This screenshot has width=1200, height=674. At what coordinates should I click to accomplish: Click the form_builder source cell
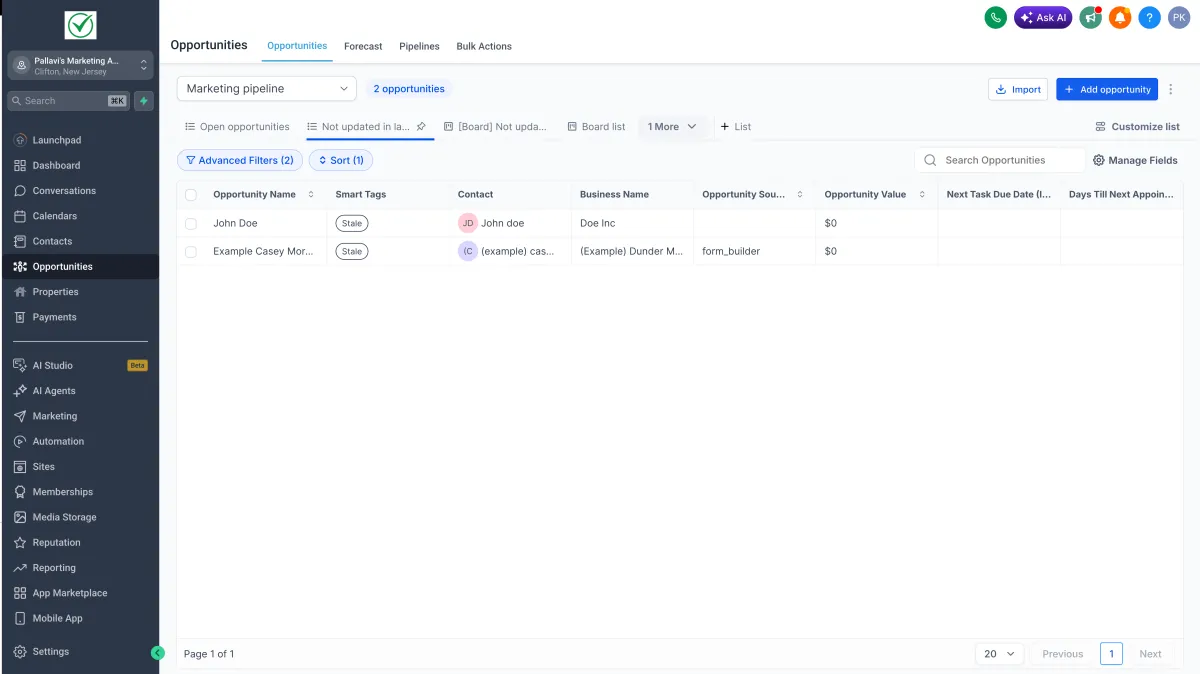(x=731, y=251)
